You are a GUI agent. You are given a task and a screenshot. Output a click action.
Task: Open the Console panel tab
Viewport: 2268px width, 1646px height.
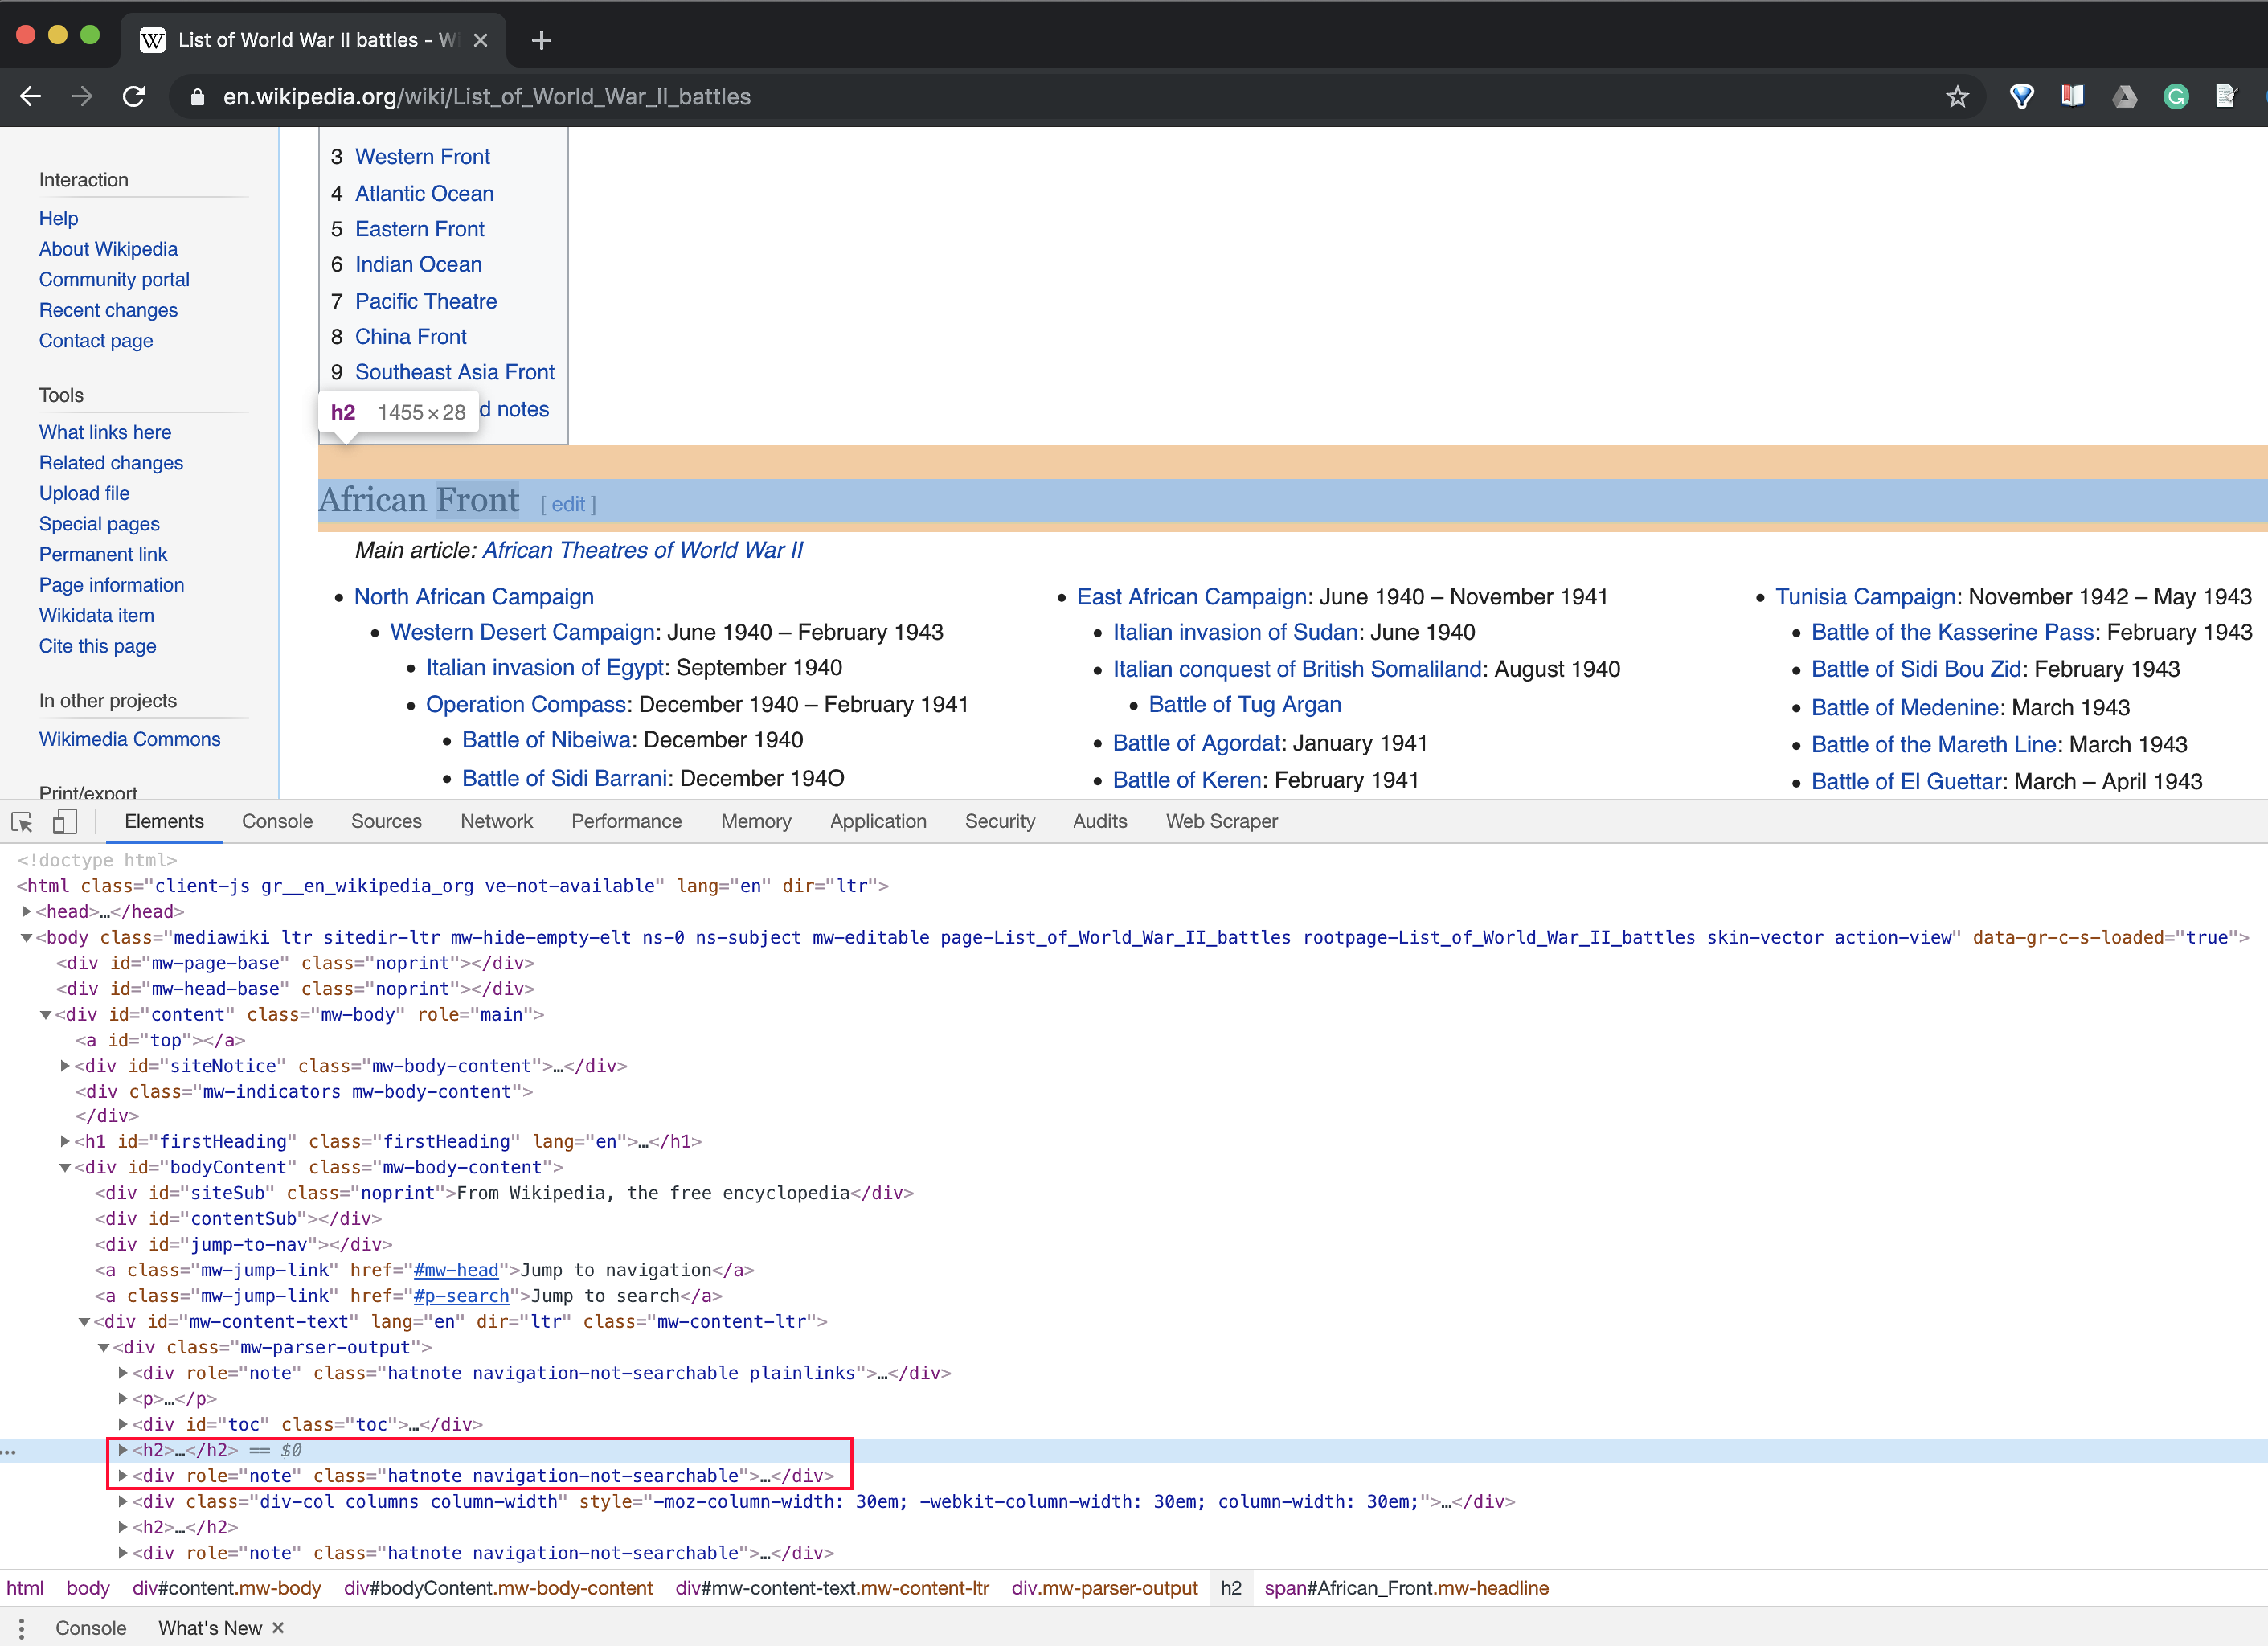tap(277, 822)
